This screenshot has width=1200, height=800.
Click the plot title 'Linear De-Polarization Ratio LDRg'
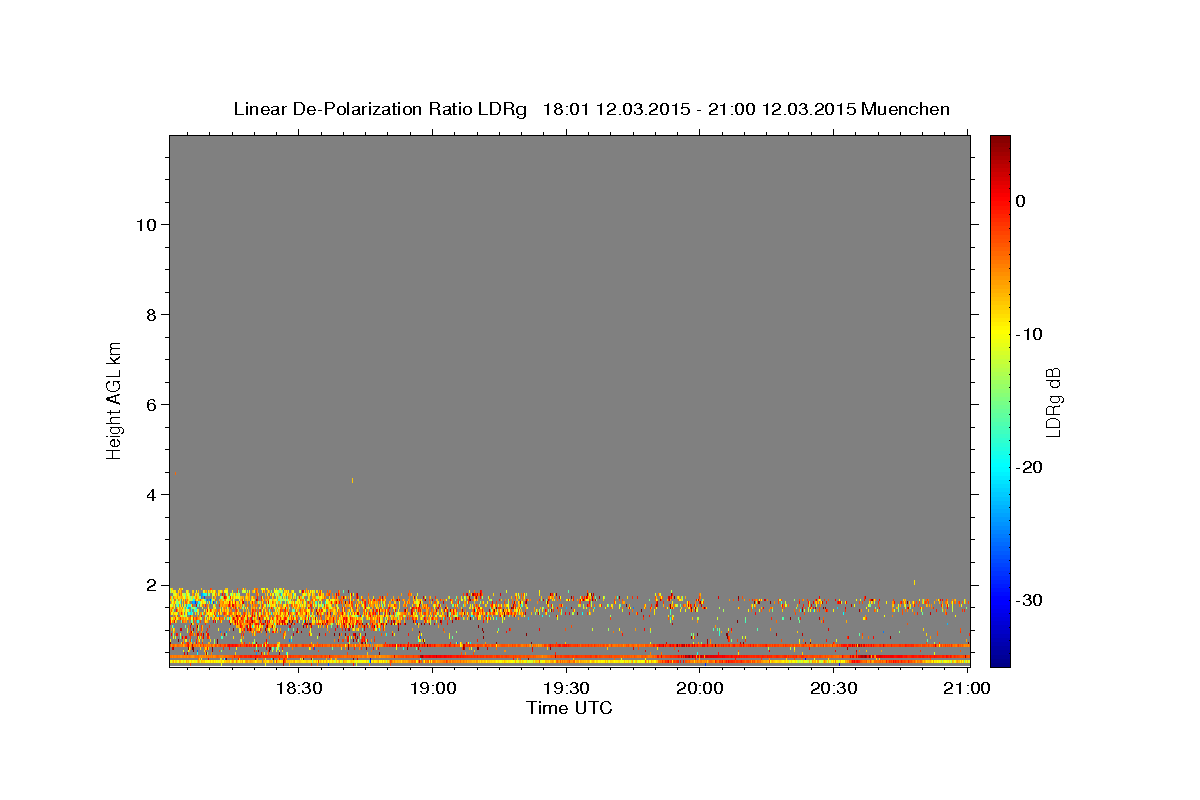tap(379, 109)
